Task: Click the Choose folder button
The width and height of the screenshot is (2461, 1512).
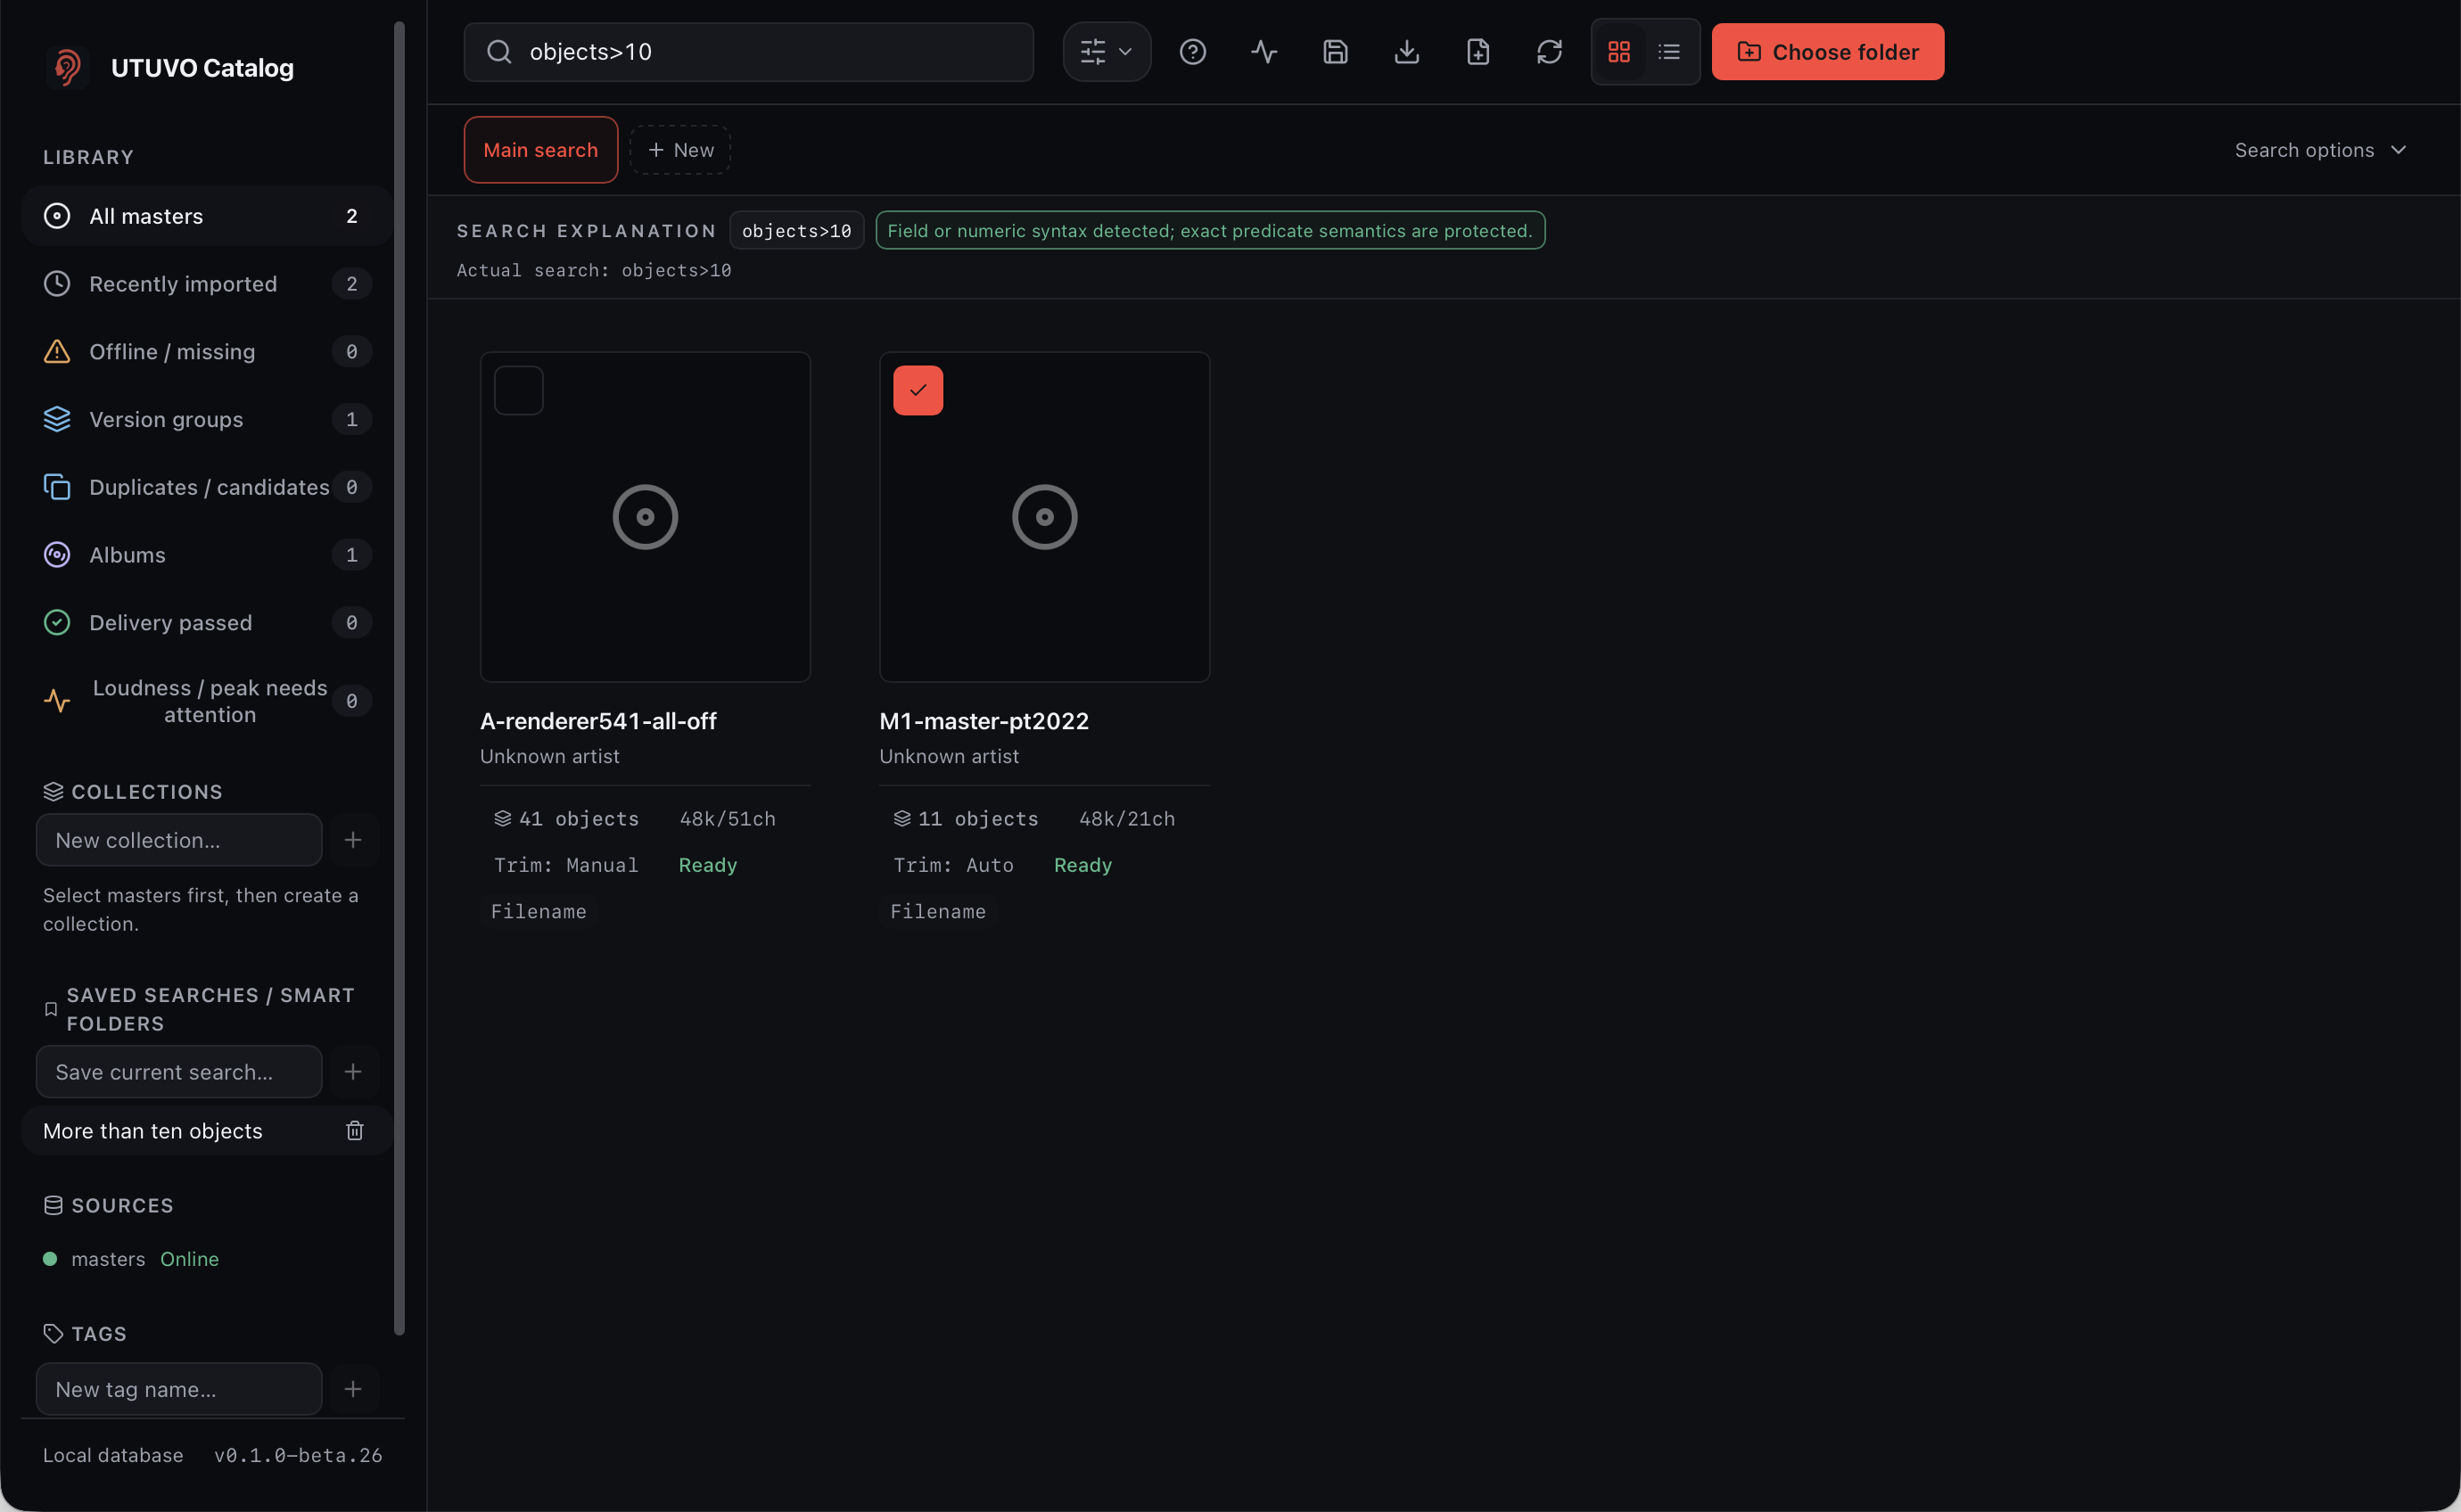Action: [1827, 52]
